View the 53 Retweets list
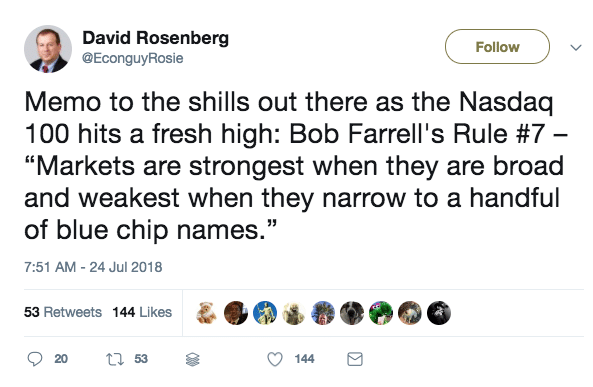The image size is (593, 387). tap(63, 312)
